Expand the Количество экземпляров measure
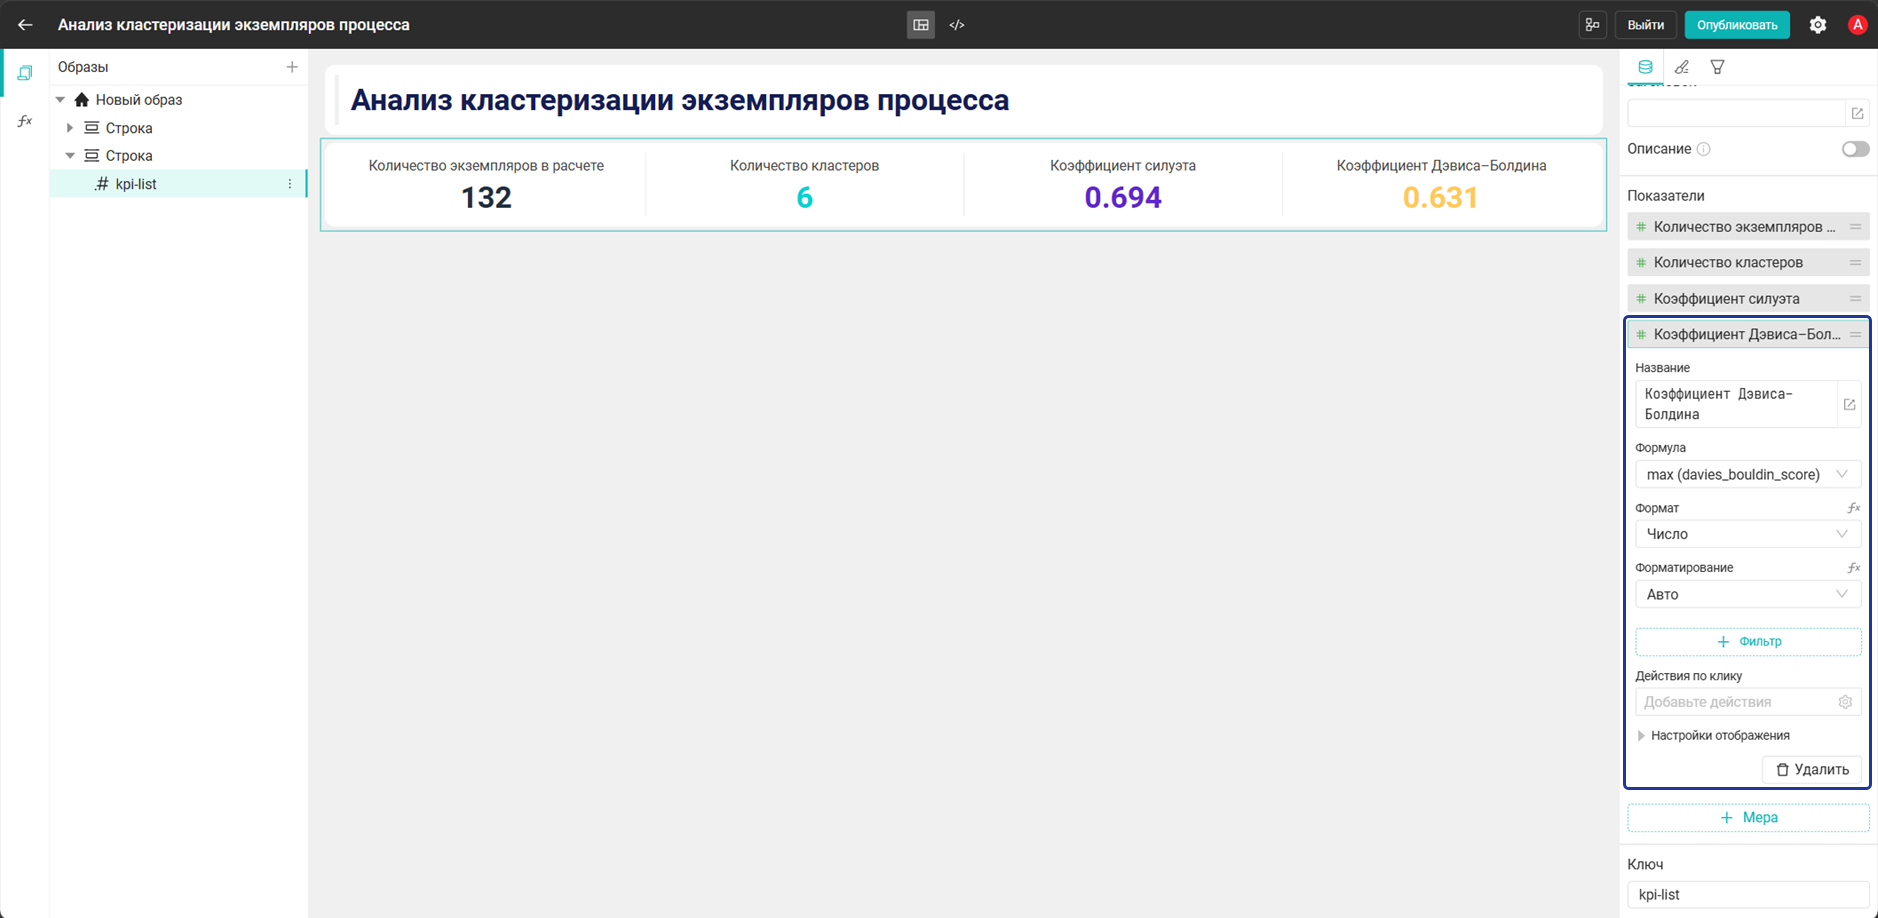Image resolution: width=1878 pixels, height=918 pixels. tap(1748, 227)
